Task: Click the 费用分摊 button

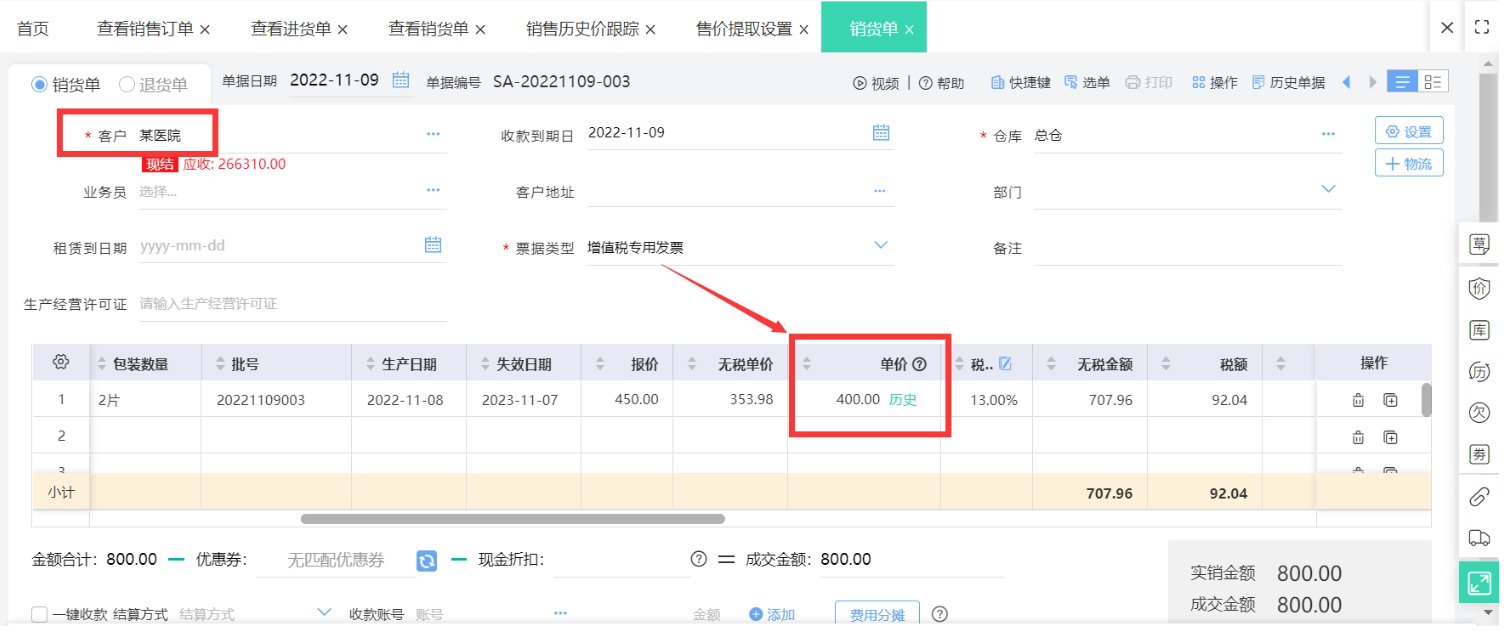Action: tap(877, 615)
